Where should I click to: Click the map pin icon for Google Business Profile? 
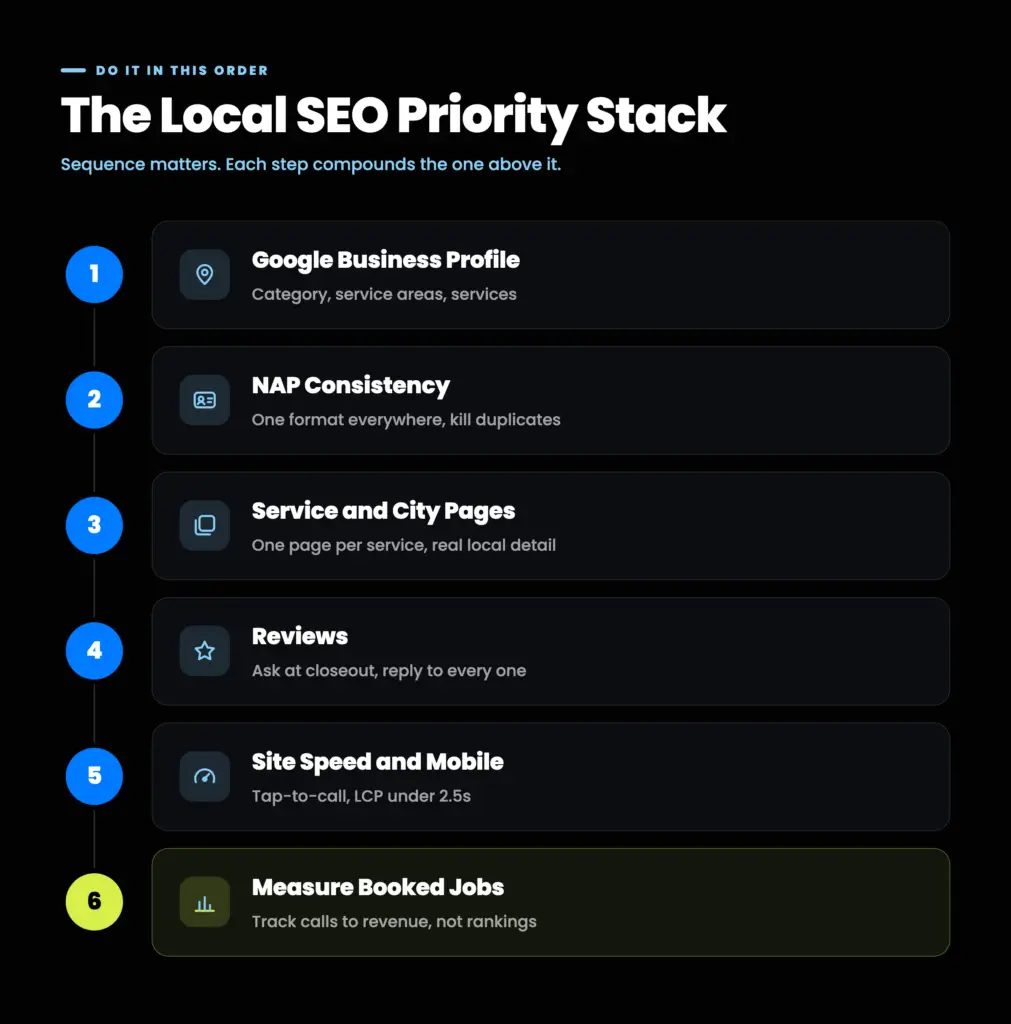[x=204, y=274]
